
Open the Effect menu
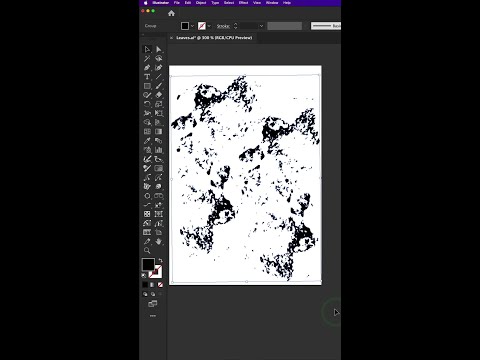pyautogui.click(x=243, y=3)
